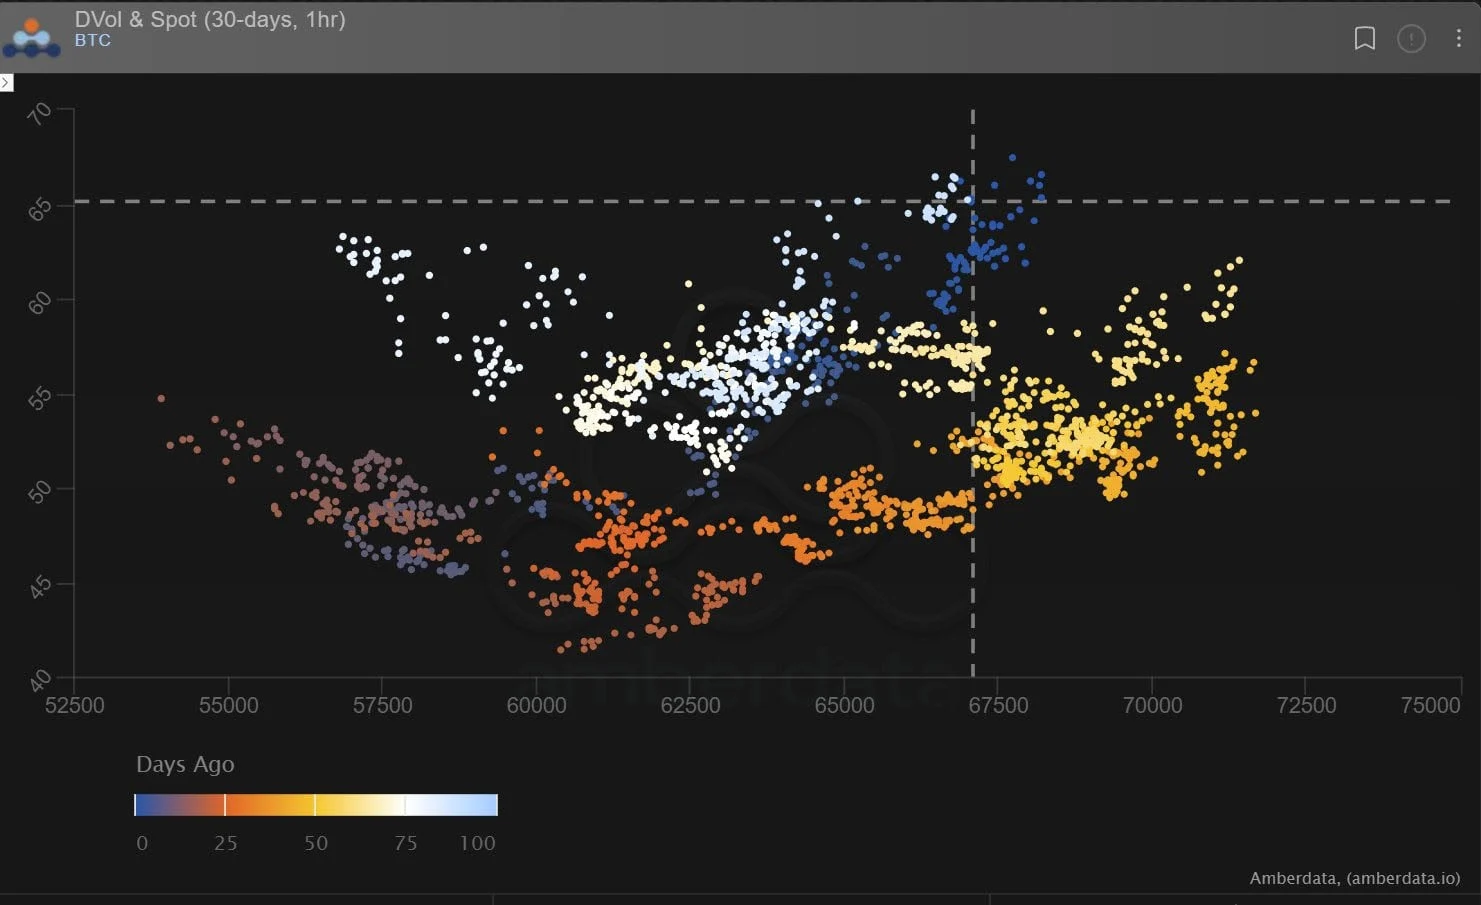
Task: Select the 57500 x-axis tick label
Action: 383,705
